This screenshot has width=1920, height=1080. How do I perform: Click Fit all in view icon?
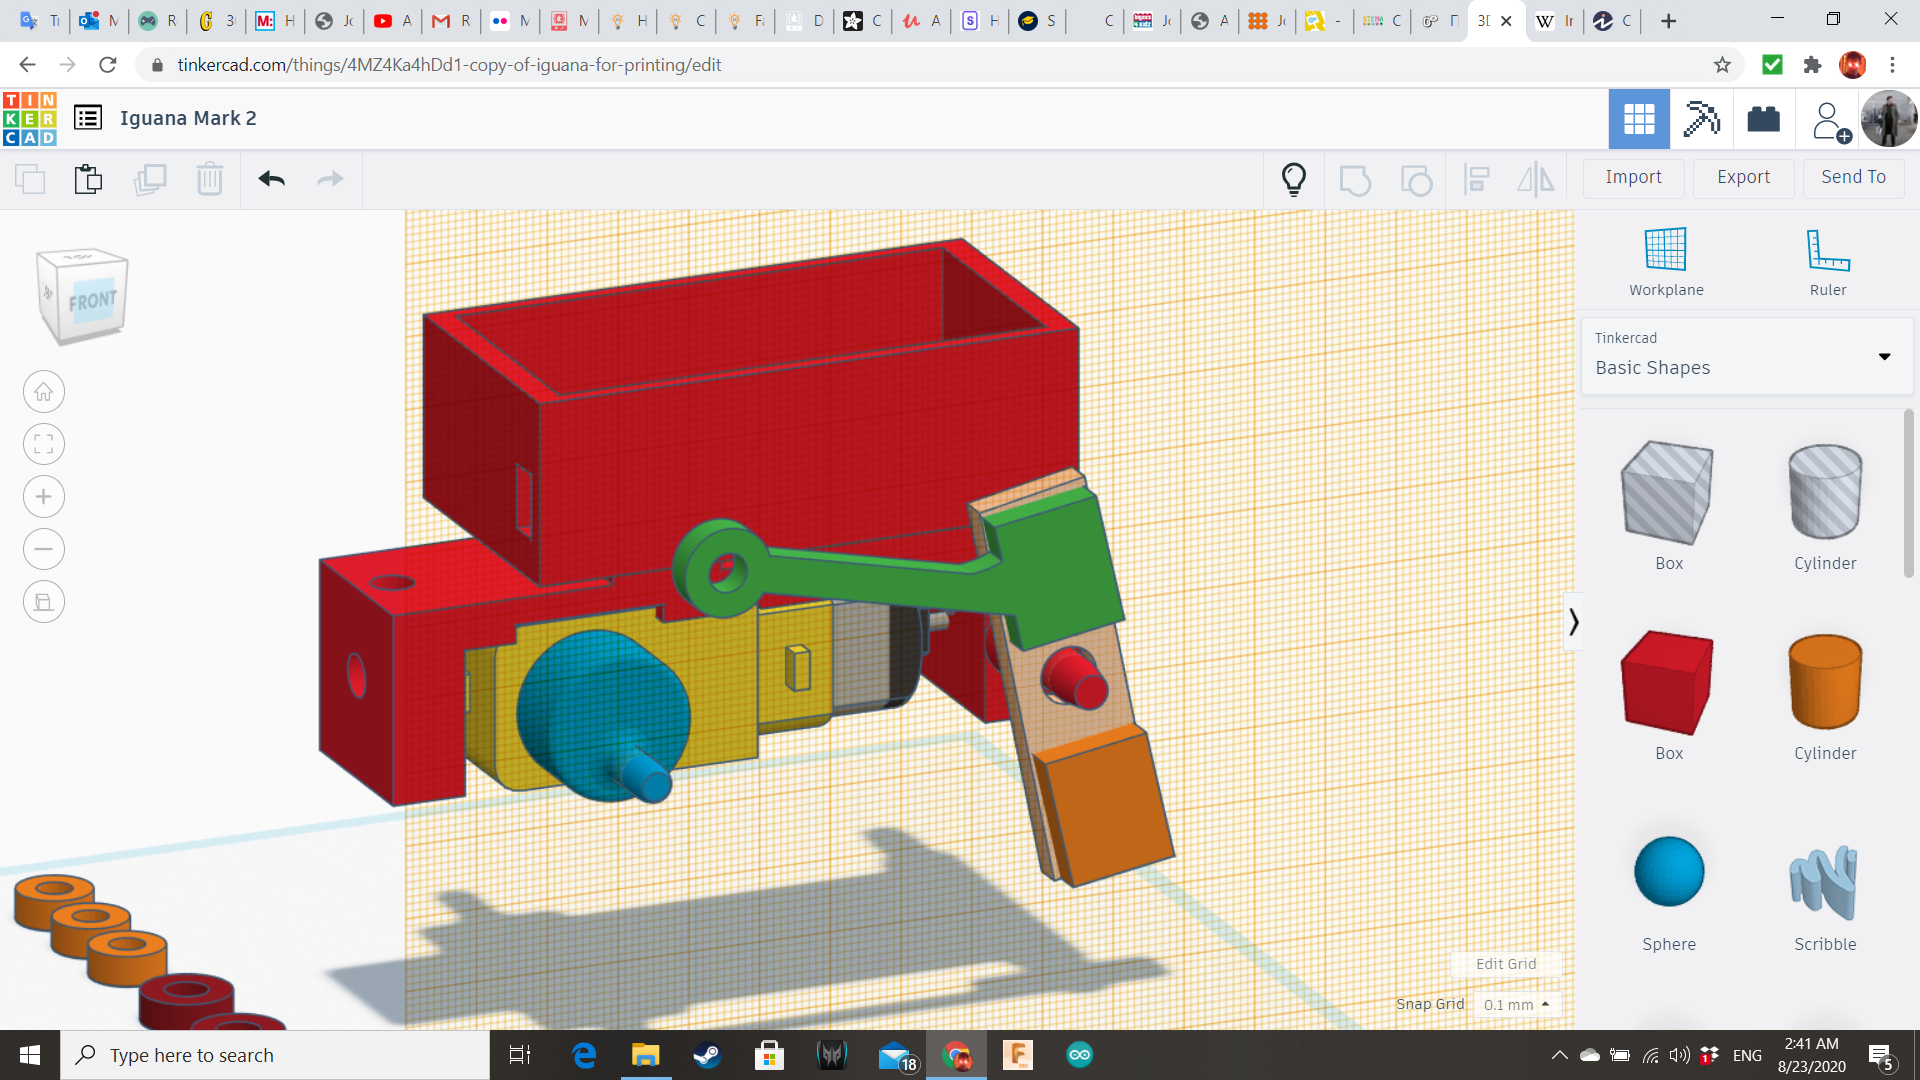(x=44, y=444)
